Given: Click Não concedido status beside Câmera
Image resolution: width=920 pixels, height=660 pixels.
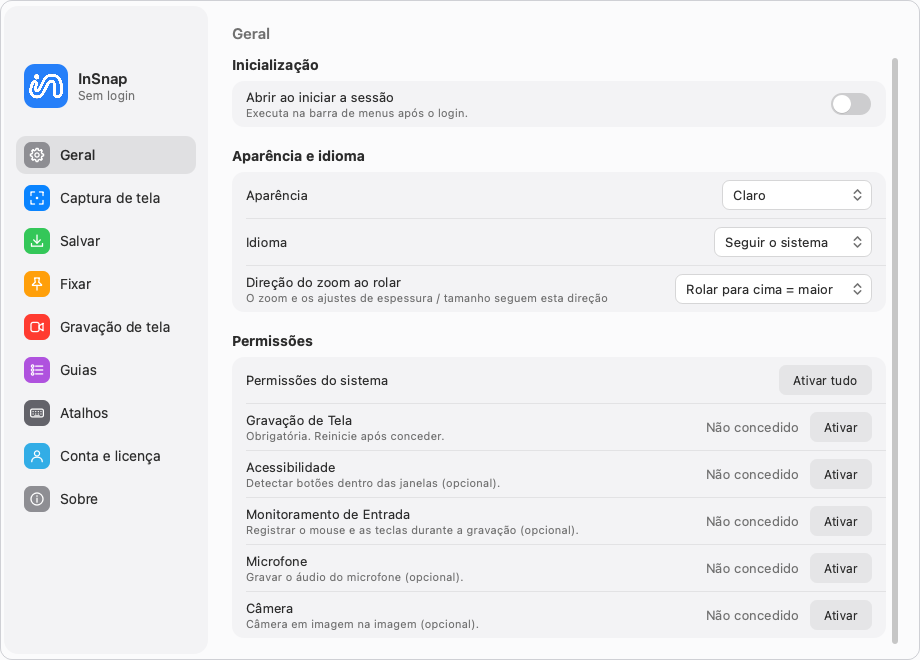Looking at the screenshot, I should click(x=752, y=615).
